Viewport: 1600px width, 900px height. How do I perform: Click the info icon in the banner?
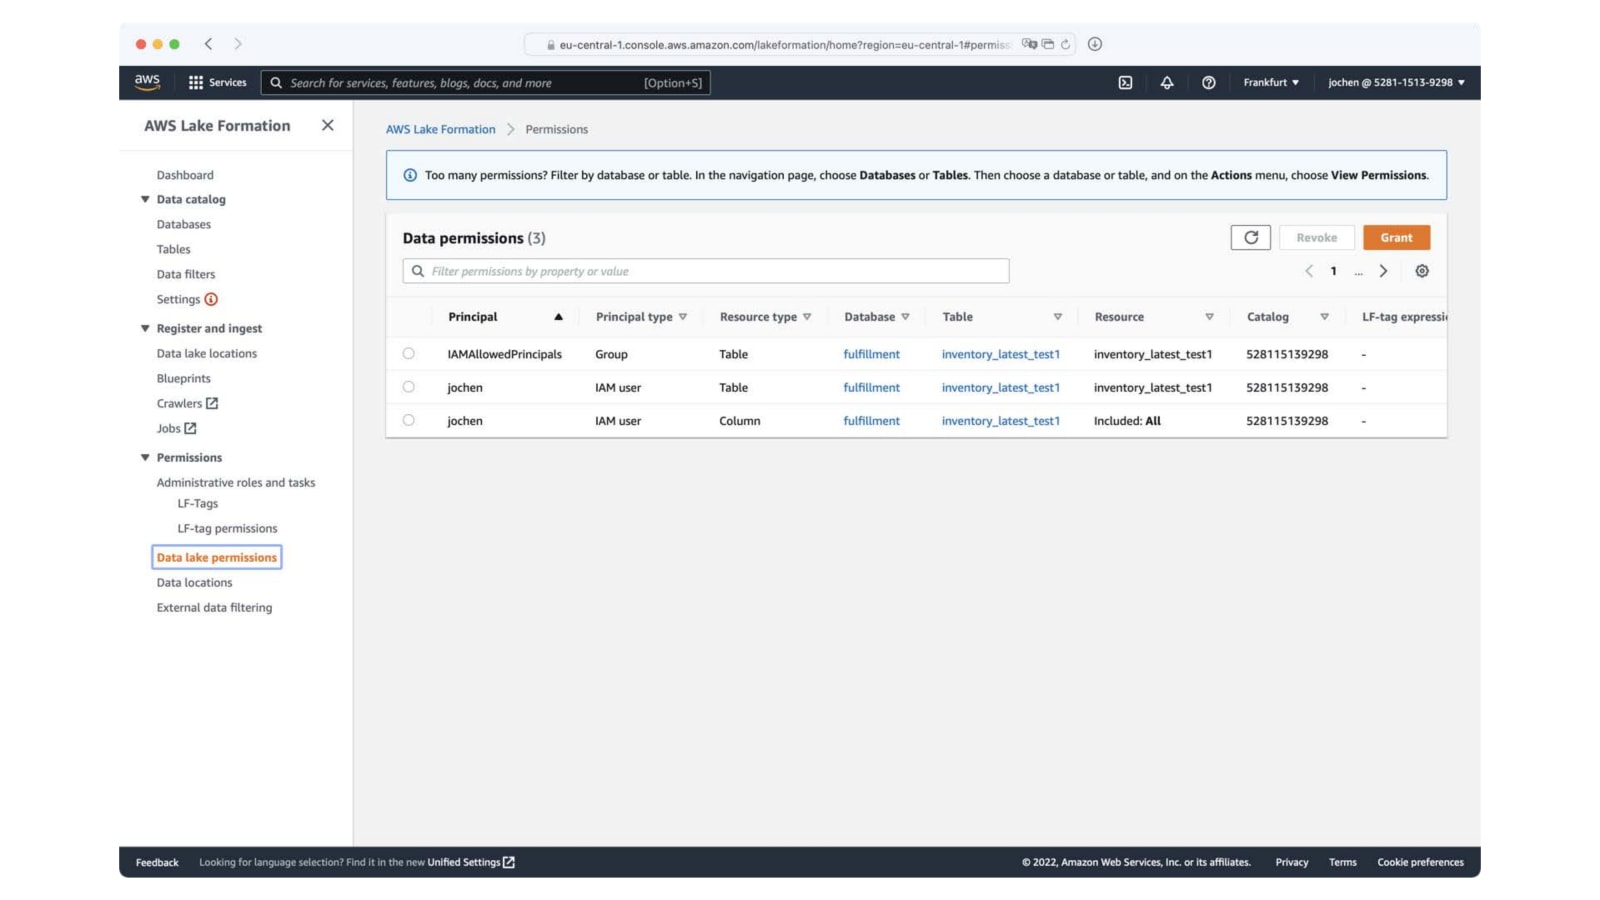pos(410,175)
